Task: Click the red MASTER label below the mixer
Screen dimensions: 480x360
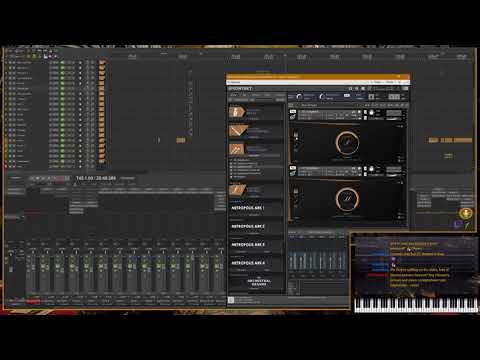Action: [x=33, y=301]
